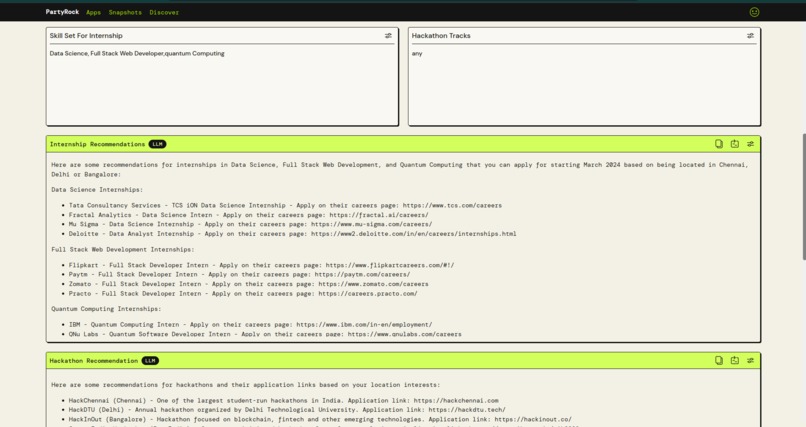The image size is (806, 427).
Task: Go to the Apps menu item
Action: click(94, 12)
